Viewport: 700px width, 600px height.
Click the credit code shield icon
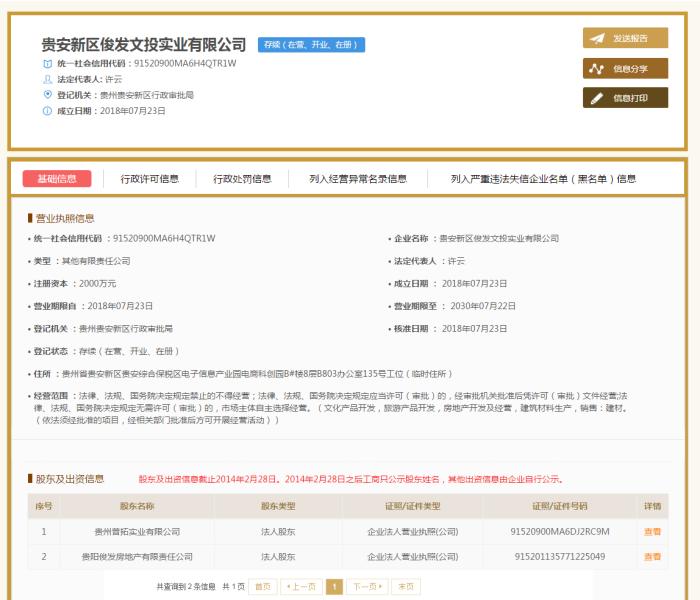click(47, 64)
